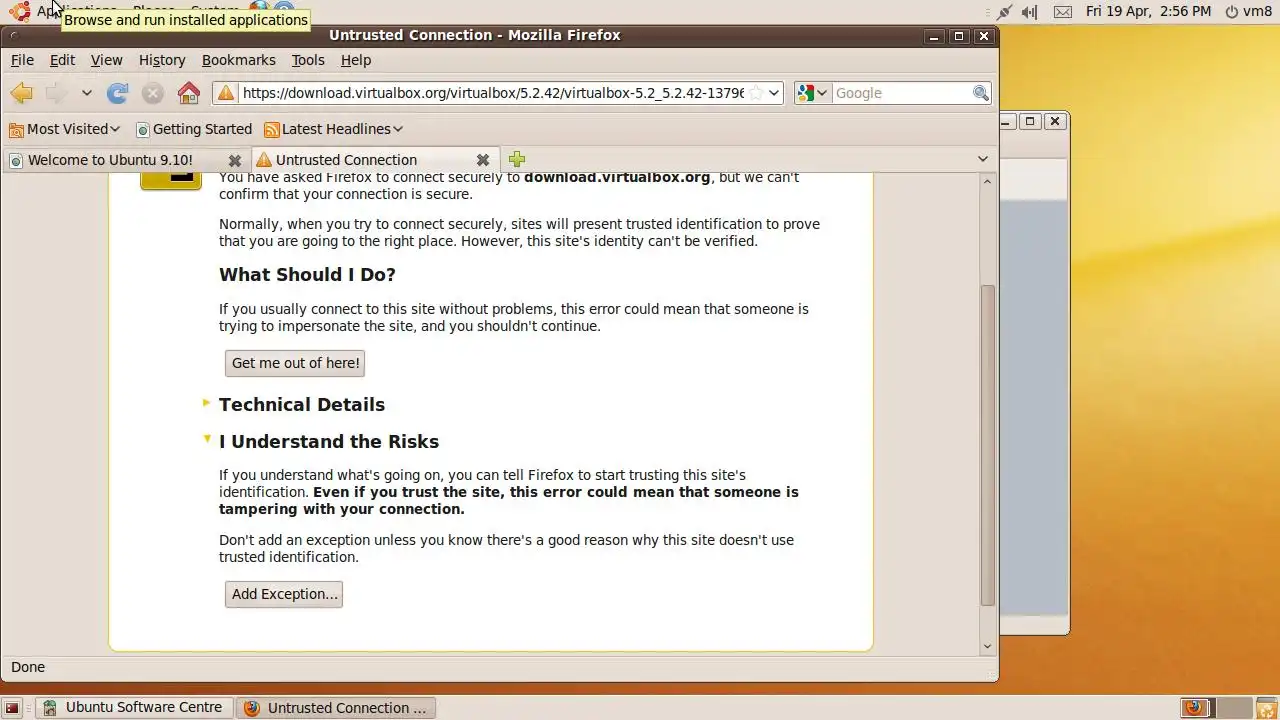
Task: Open the address bar URL history dropdown
Action: 774,93
